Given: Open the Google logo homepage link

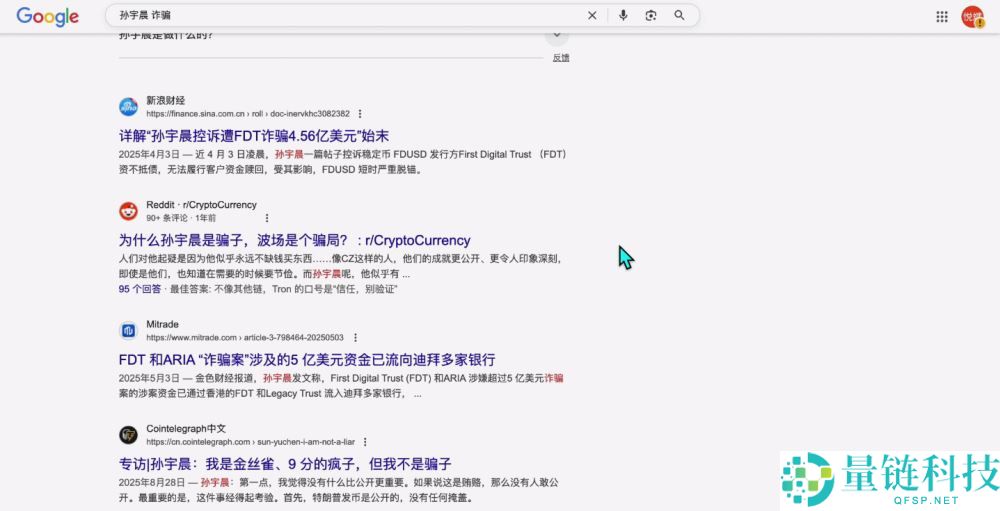Looking at the screenshot, I should [48, 16].
